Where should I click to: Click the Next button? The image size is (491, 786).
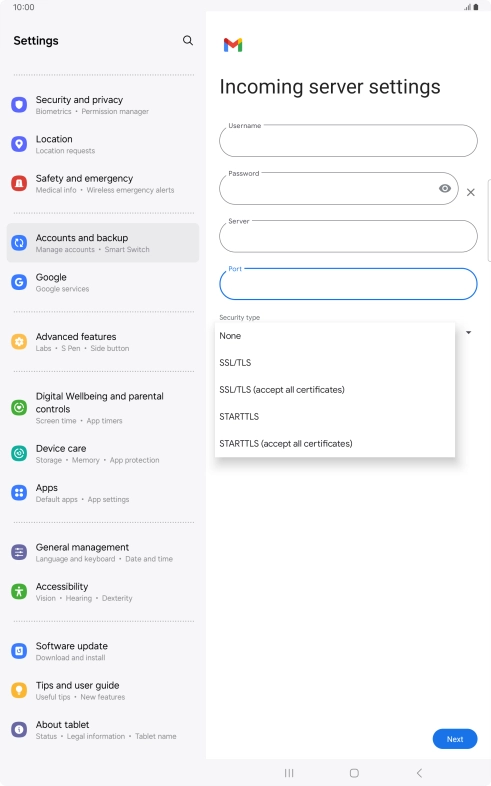(x=455, y=739)
